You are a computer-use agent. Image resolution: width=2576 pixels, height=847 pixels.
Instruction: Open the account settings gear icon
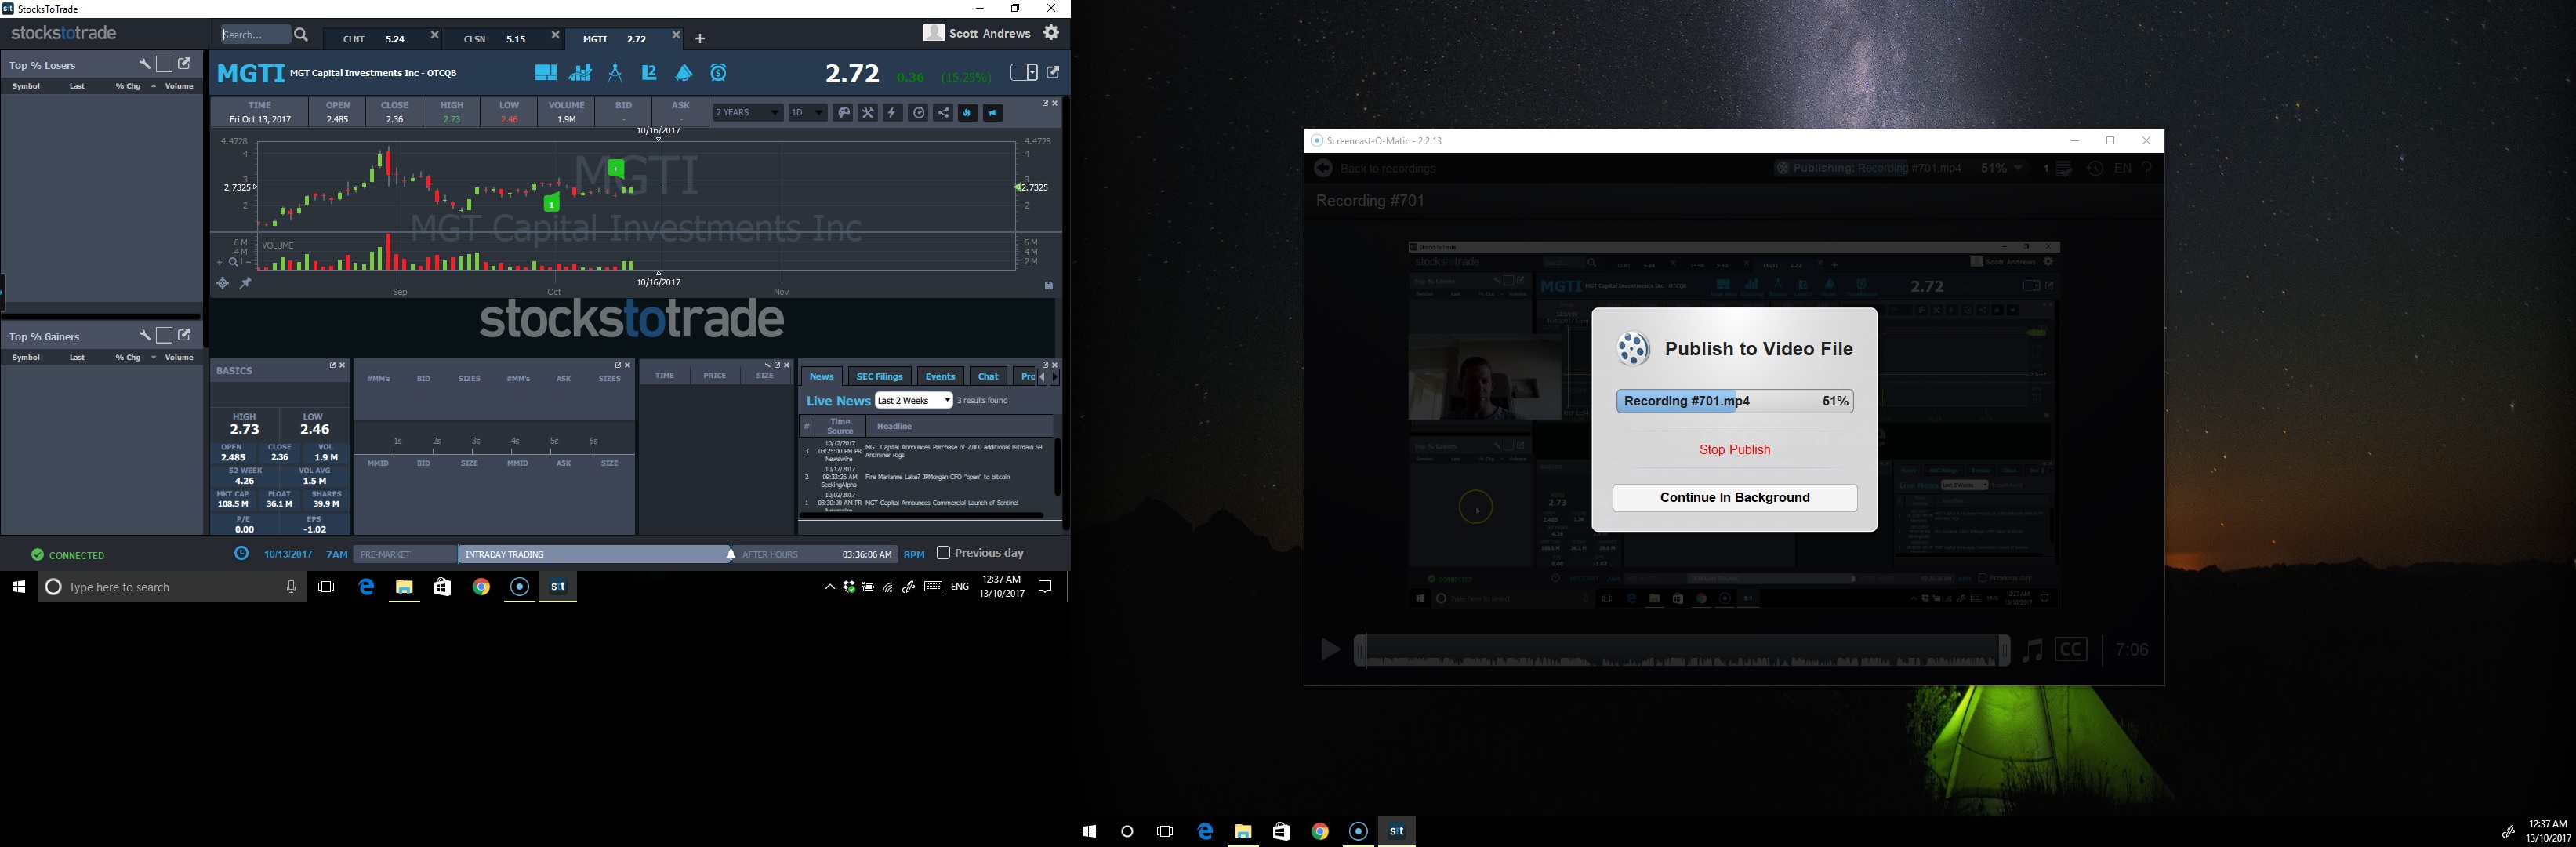pyautogui.click(x=1051, y=33)
